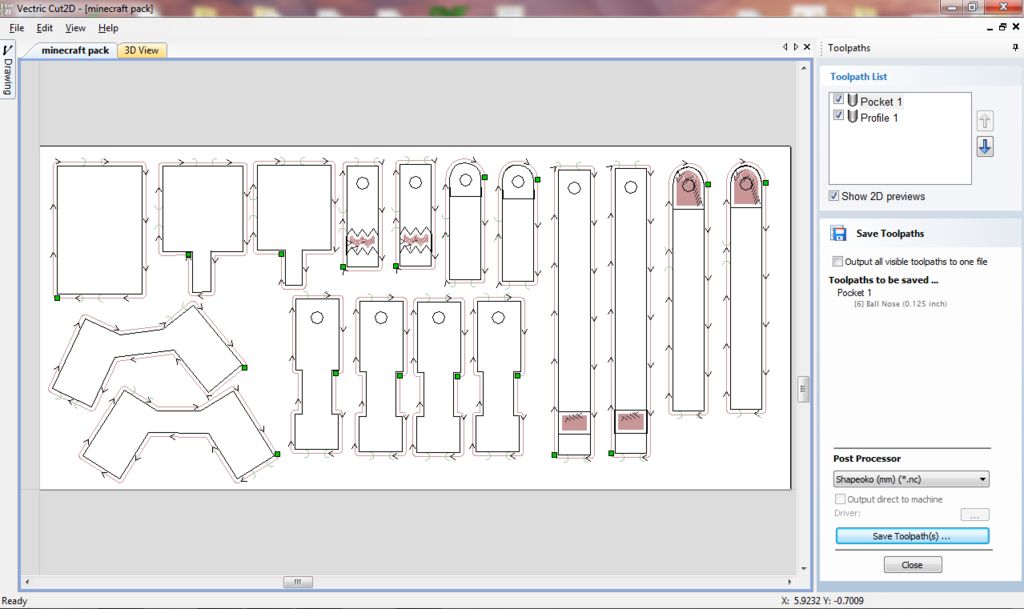This screenshot has height=609, width=1024.
Task: Open the Post Processor dropdown
Action: coord(910,479)
